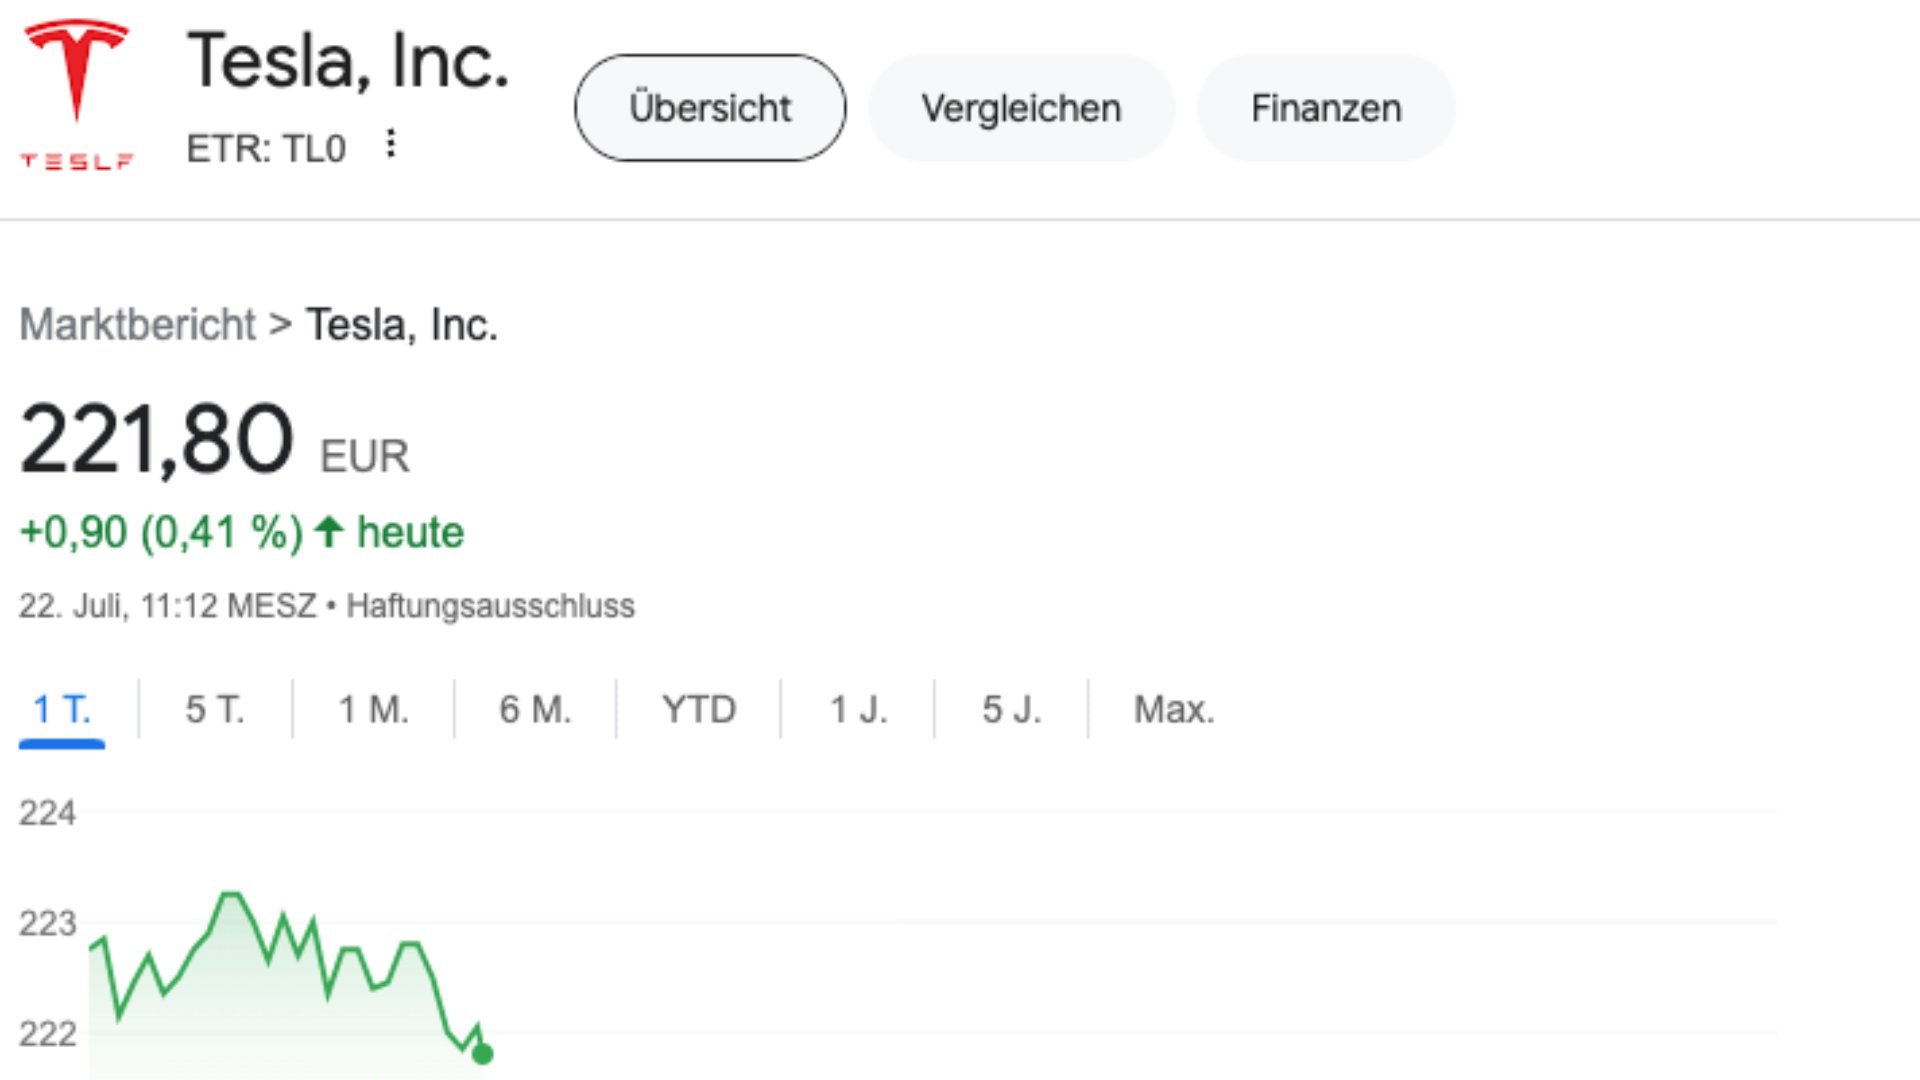Show the 1 J. chart range

click(x=858, y=710)
